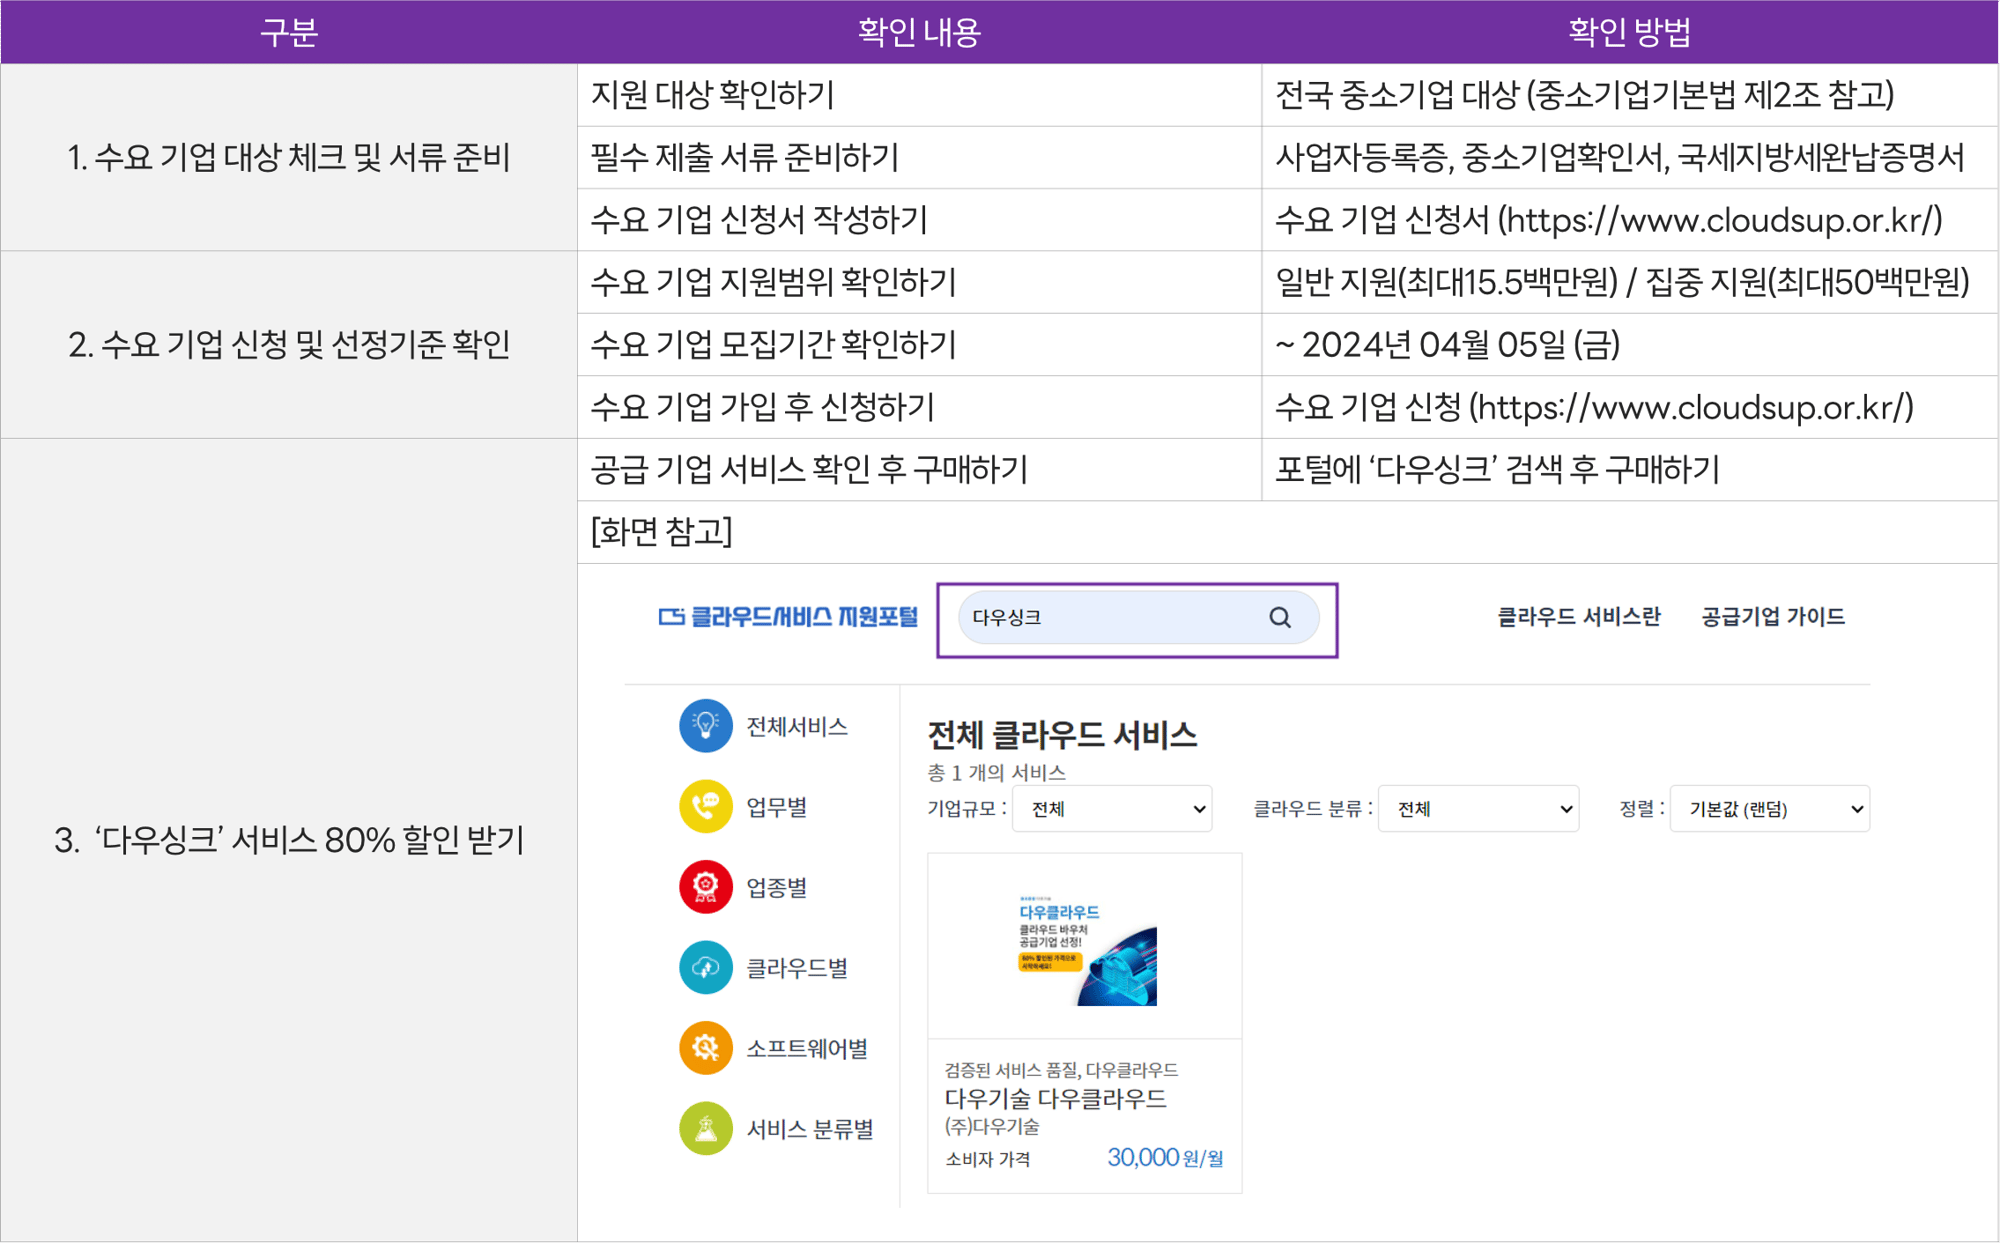Open the 클라우드서비스 지원포털 logo

pos(788,617)
